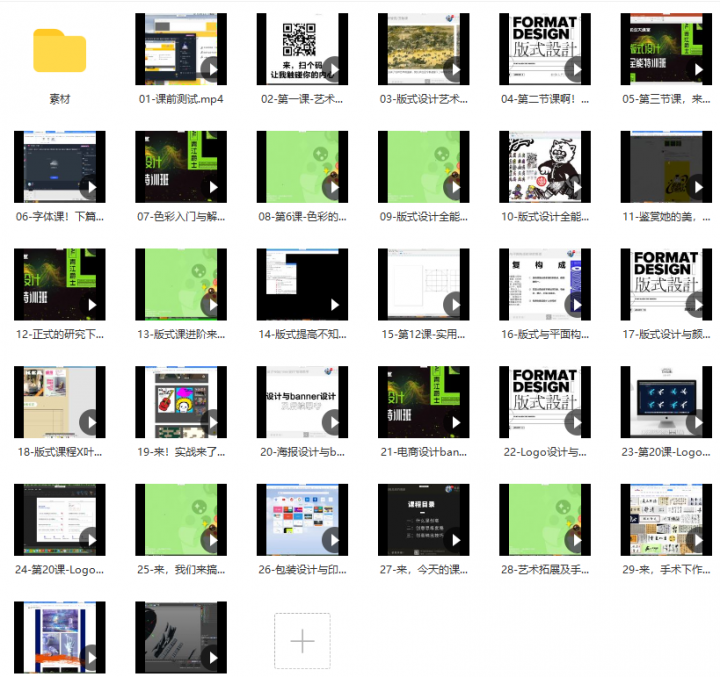The height and width of the screenshot is (677, 720).
Task: Play video 01-课前测试.mp4
Action: 181,49
